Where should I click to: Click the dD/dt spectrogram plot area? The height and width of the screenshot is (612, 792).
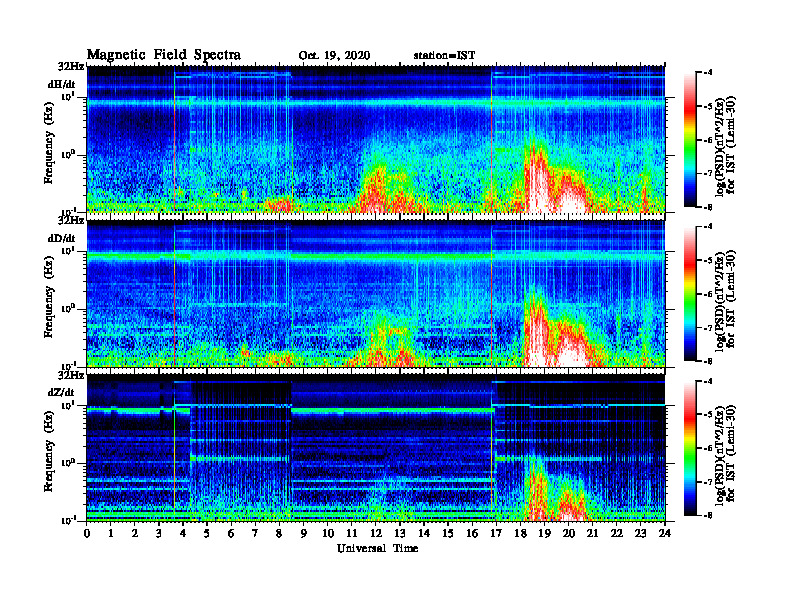376,293
